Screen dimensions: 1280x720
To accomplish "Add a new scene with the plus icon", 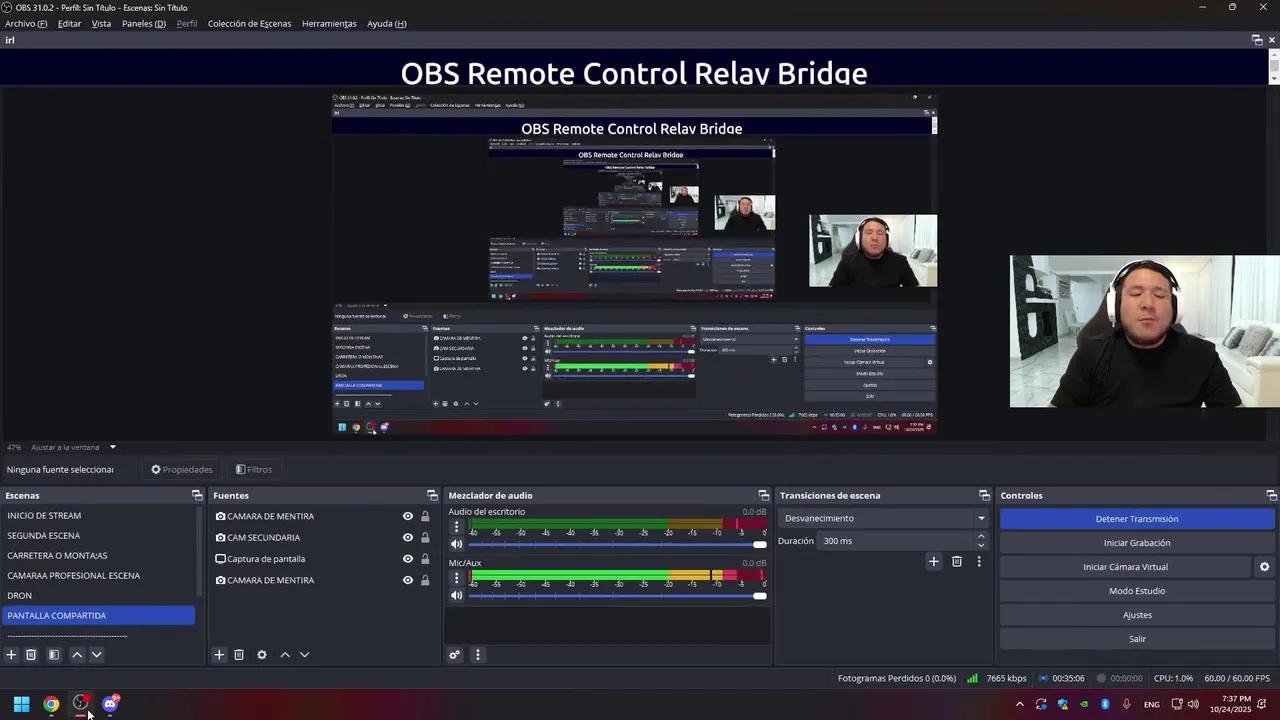I will pyautogui.click(x=11, y=655).
